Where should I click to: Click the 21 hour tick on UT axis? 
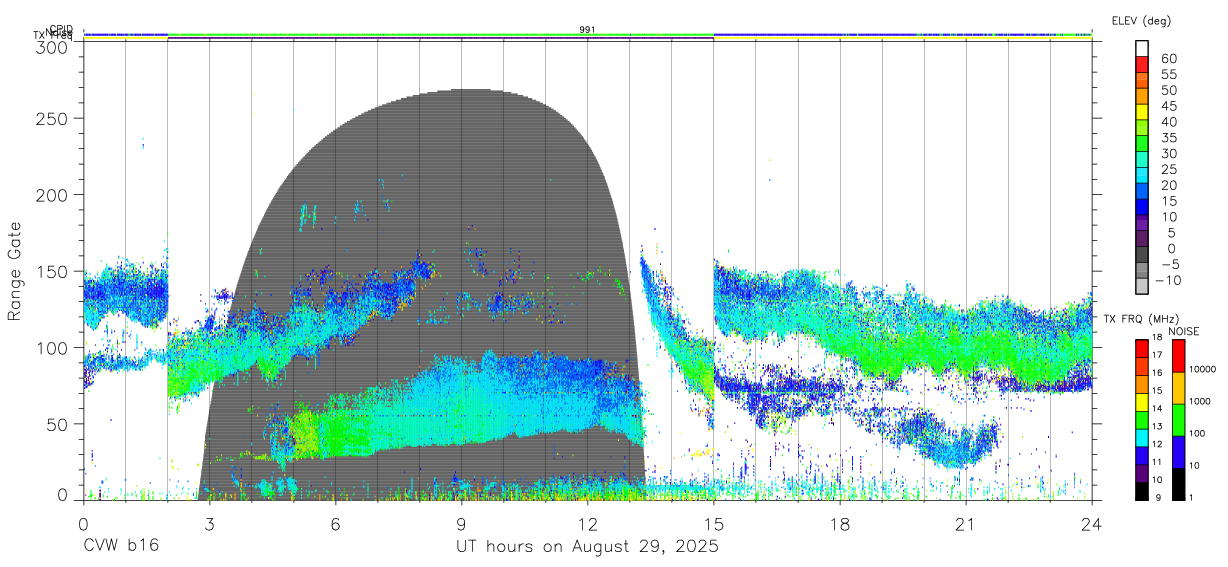click(966, 523)
